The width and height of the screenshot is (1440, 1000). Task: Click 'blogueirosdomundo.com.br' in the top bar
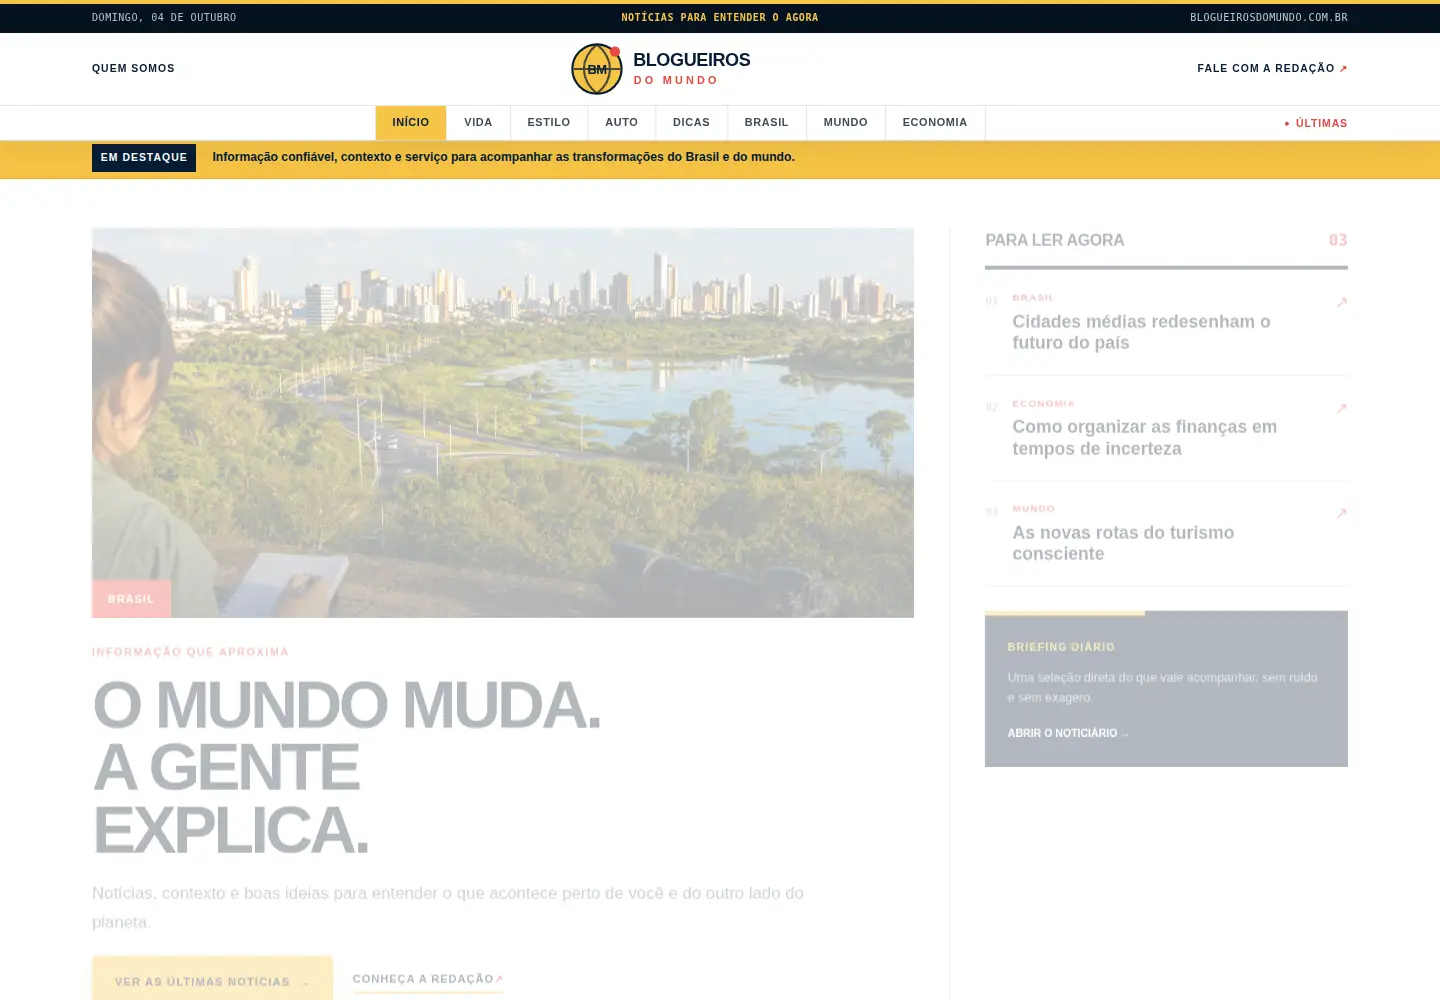click(1269, 18)
